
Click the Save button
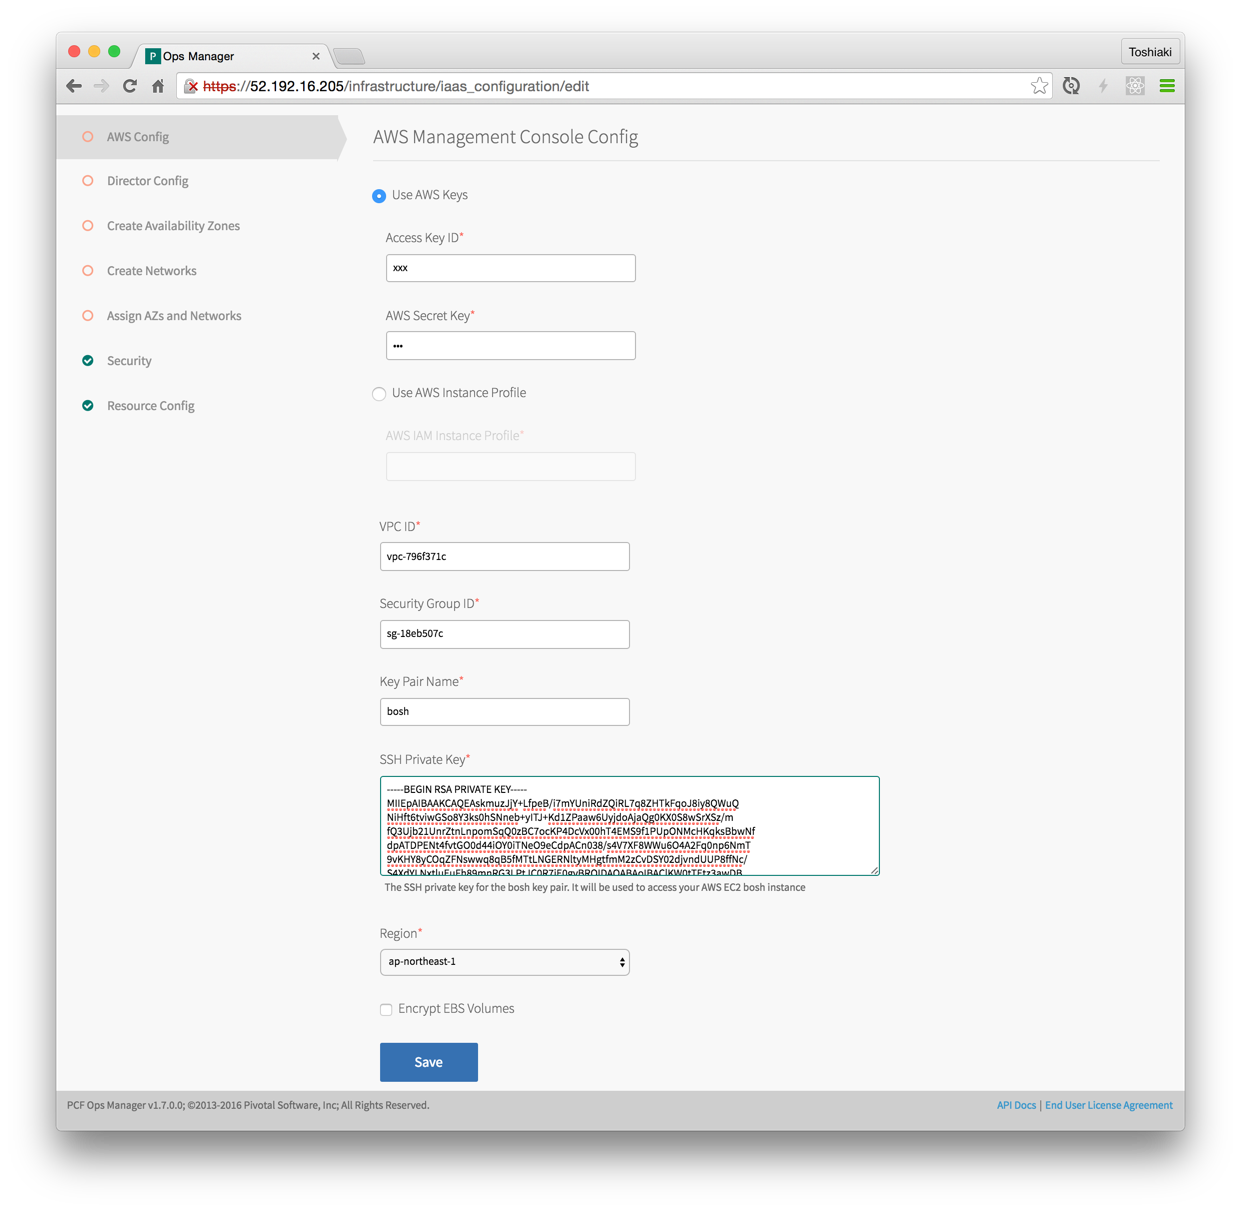tap(428, 1062)
